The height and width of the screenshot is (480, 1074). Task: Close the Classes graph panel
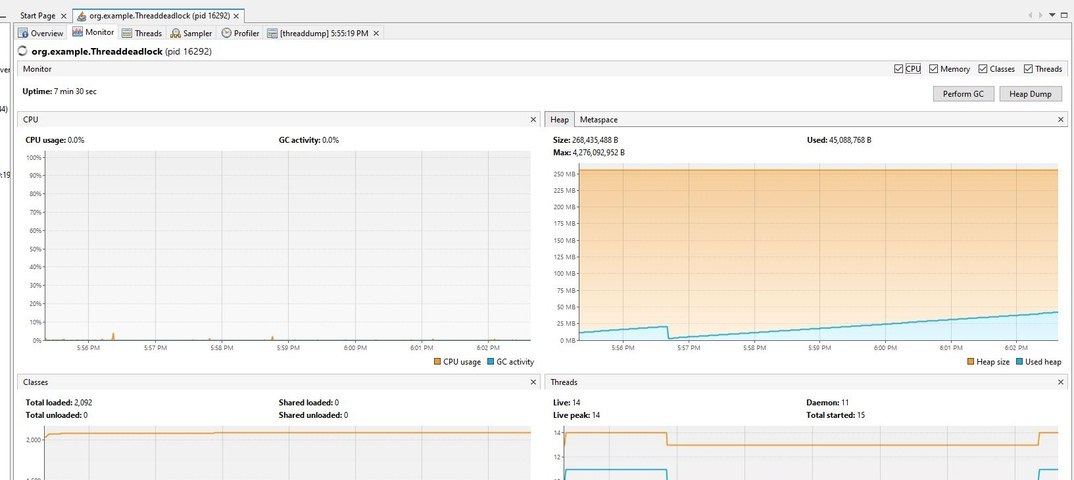[534, 382]
